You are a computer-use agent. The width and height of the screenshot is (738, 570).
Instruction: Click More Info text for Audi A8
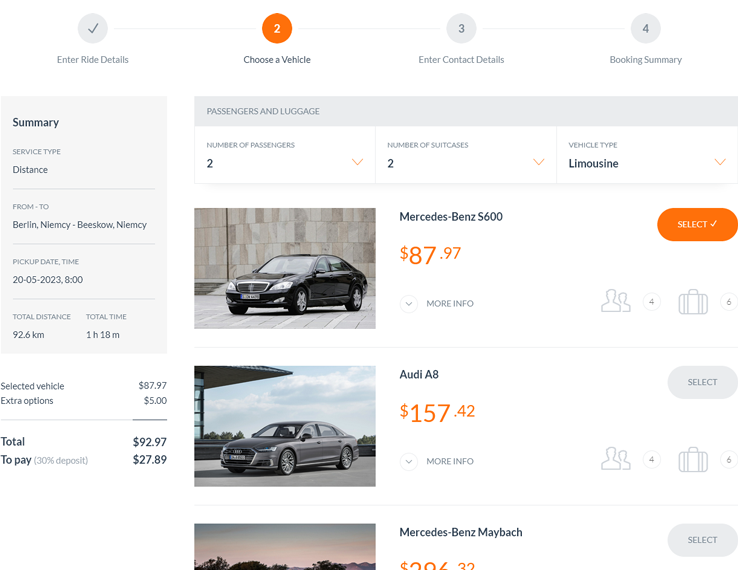tap(449, 461)
